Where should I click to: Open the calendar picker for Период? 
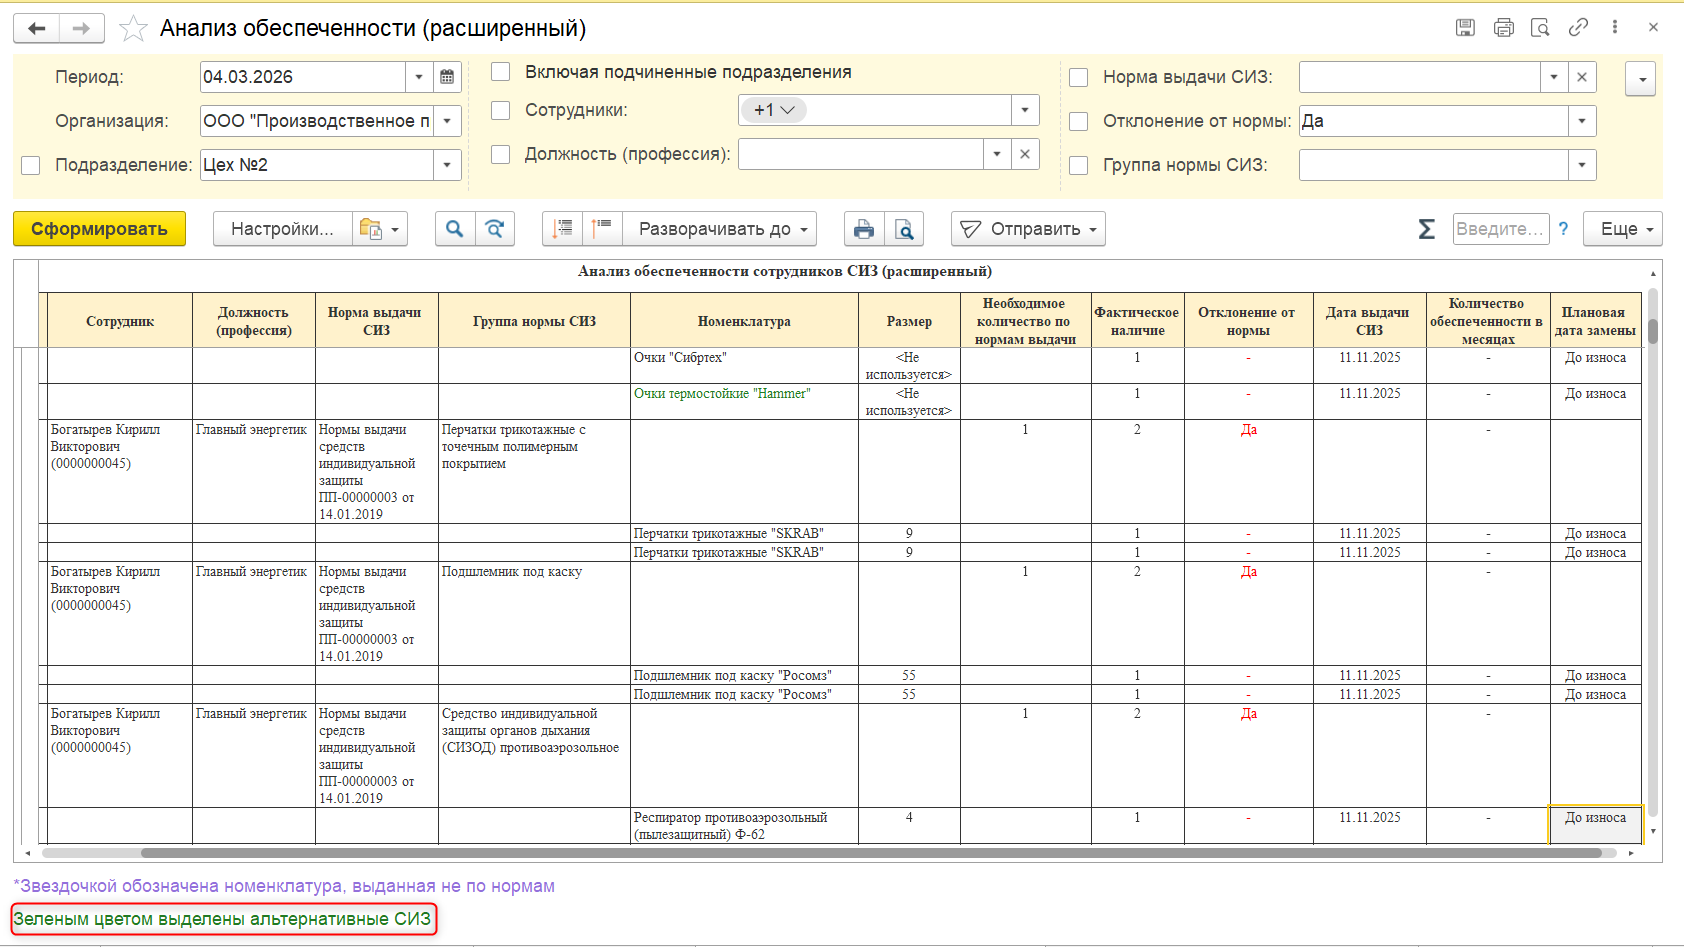tap(447, 77)
